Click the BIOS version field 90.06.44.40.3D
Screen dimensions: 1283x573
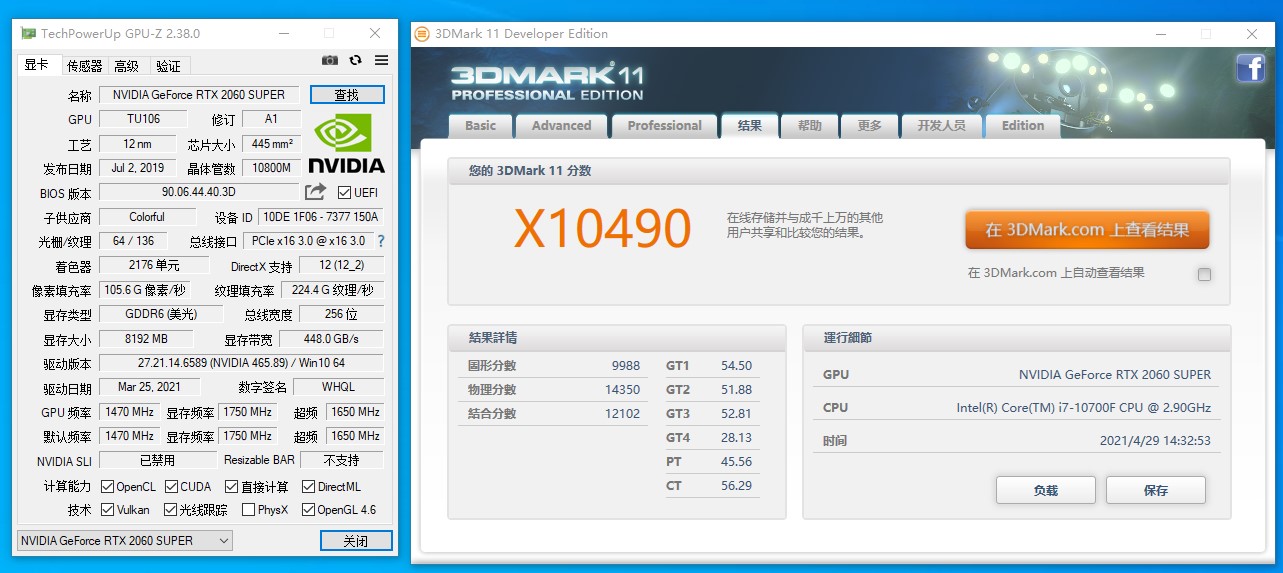click(x=199, y=192)
